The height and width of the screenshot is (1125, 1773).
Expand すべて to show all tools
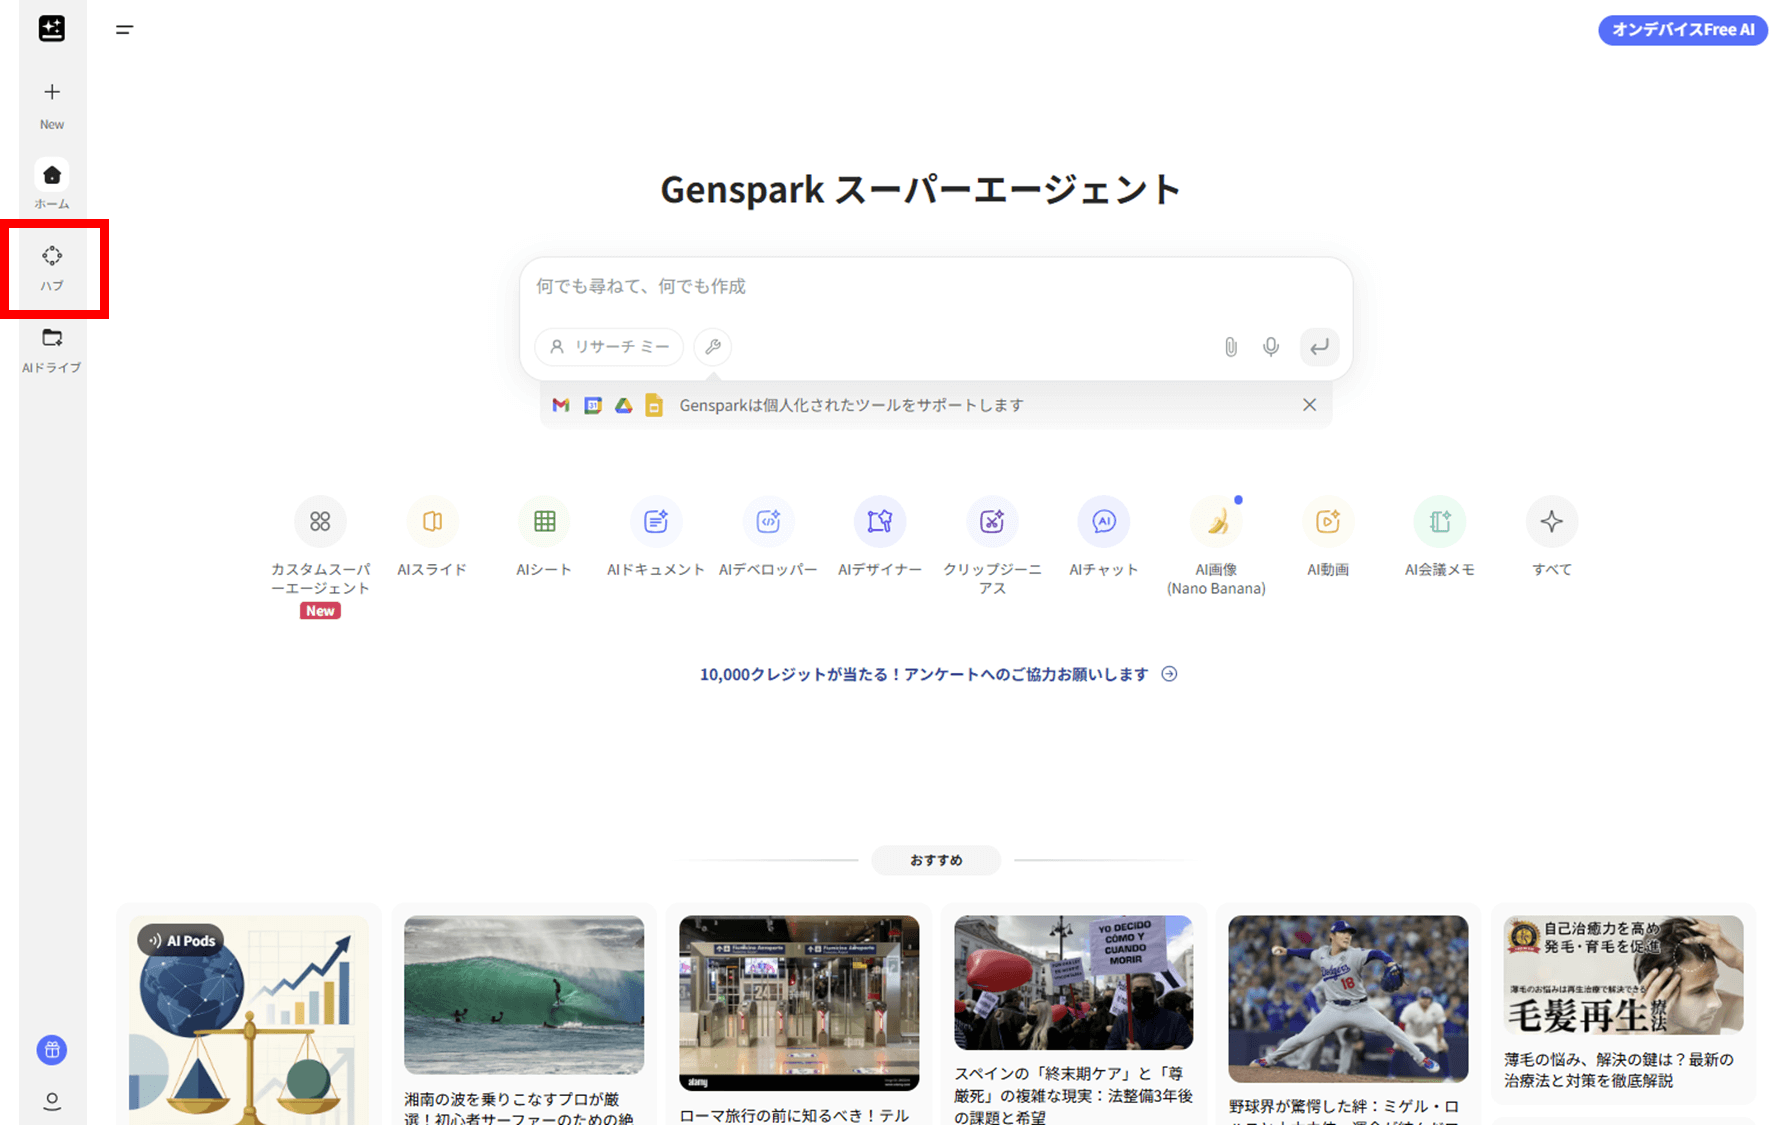[x=1551, y=522]
